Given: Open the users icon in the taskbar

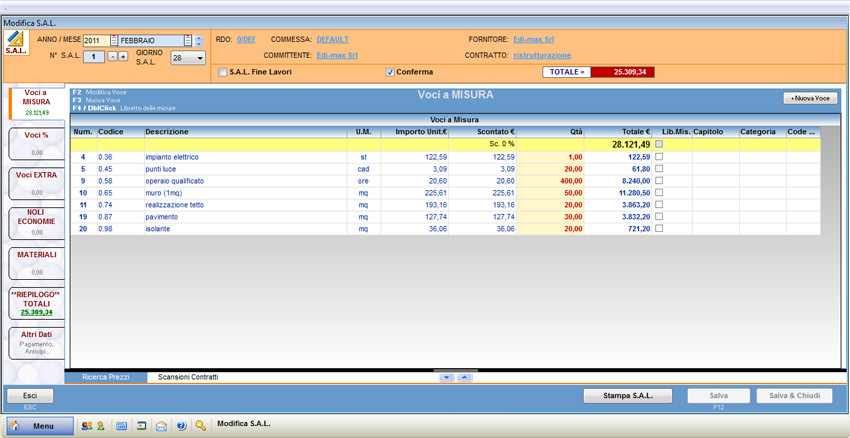Looking at the screenshot, I should coord(86,426).
